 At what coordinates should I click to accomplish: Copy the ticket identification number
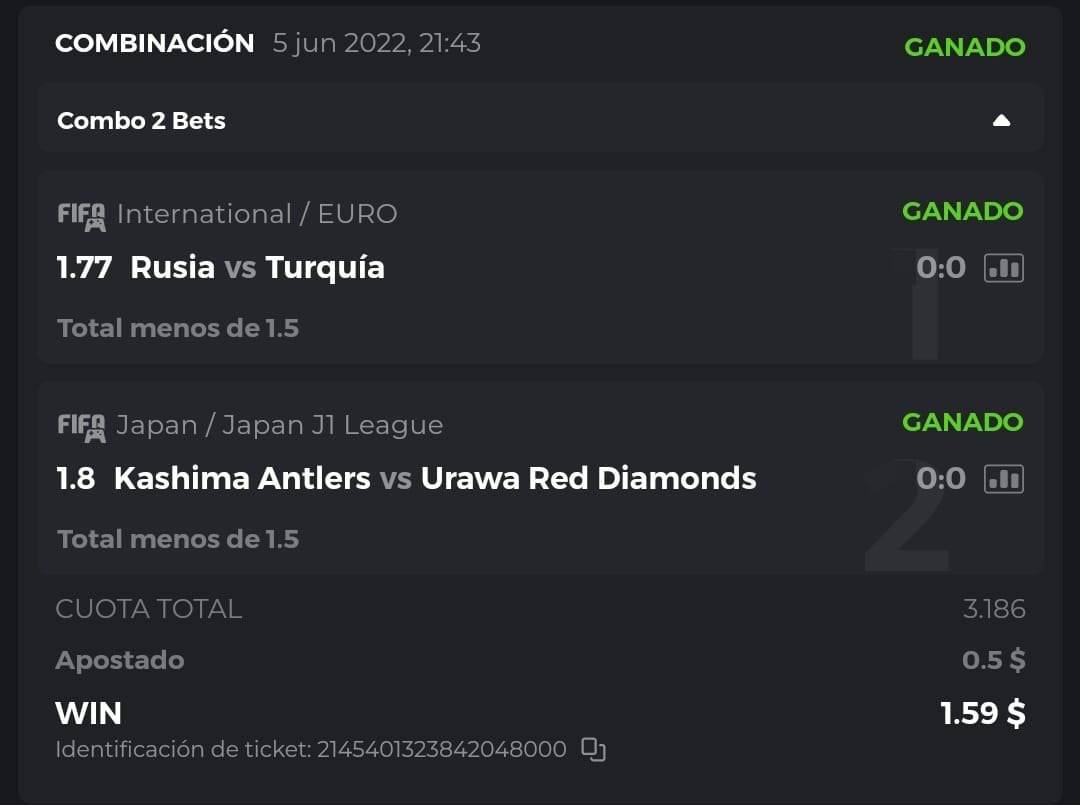point(594,749)
